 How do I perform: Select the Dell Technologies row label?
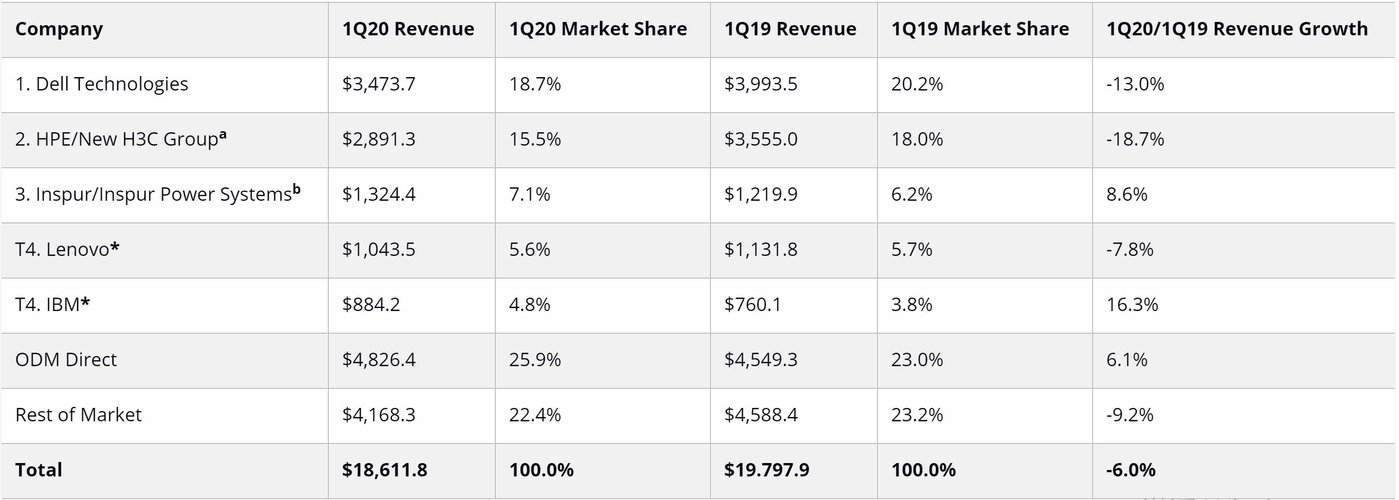[102, 84]
